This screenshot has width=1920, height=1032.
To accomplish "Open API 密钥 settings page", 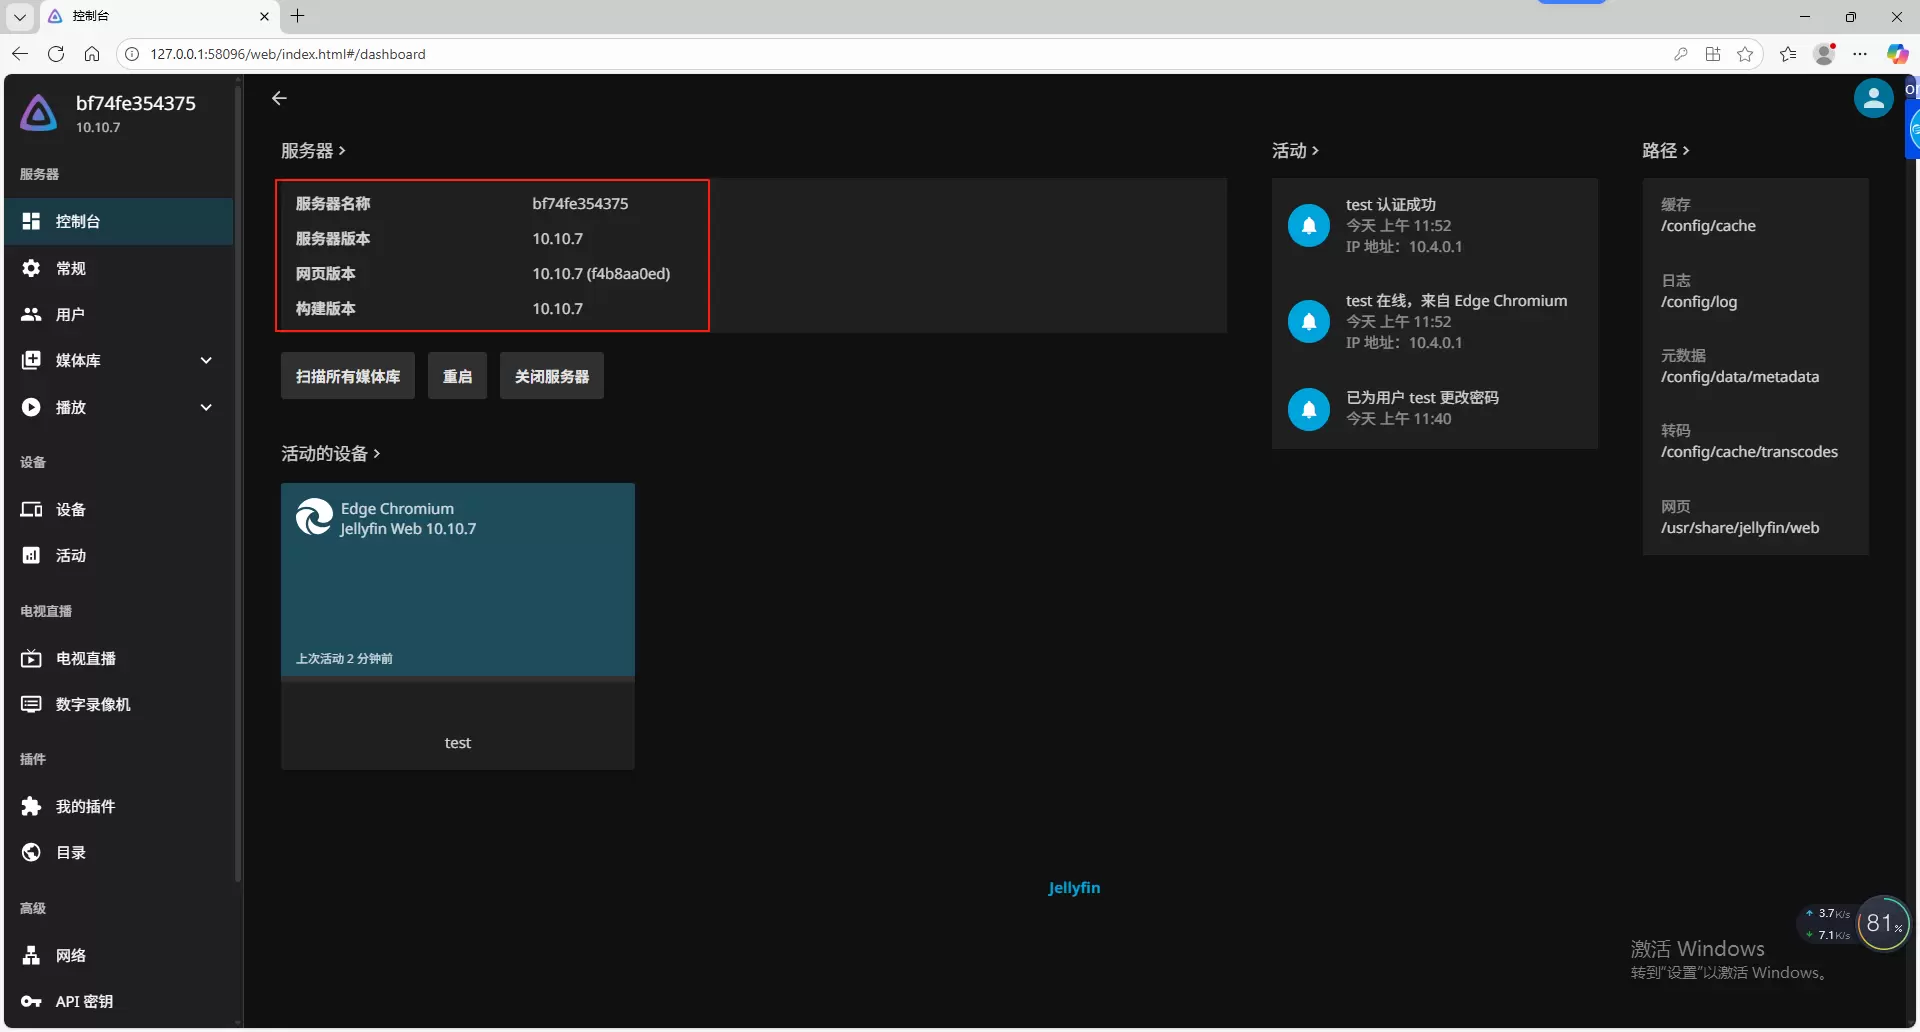I will coord(84,1001).
